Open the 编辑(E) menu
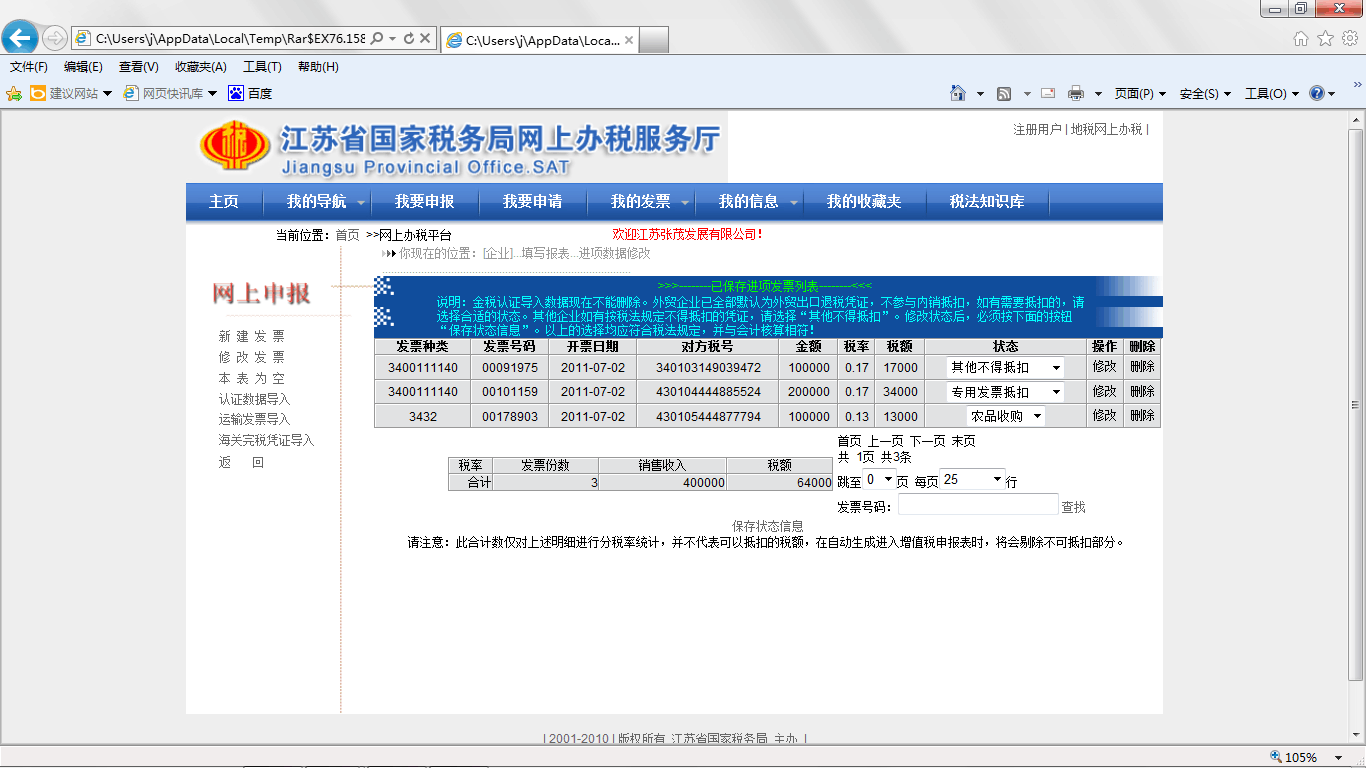 [83, 67]
